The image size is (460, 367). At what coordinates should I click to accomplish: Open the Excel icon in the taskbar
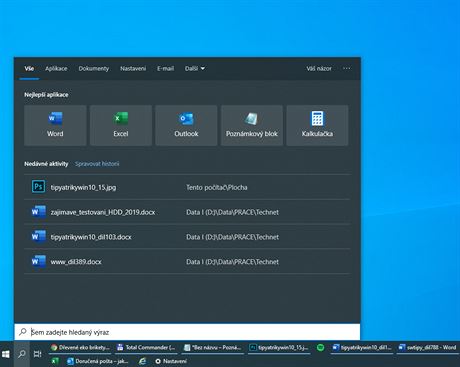click(55, 361)
